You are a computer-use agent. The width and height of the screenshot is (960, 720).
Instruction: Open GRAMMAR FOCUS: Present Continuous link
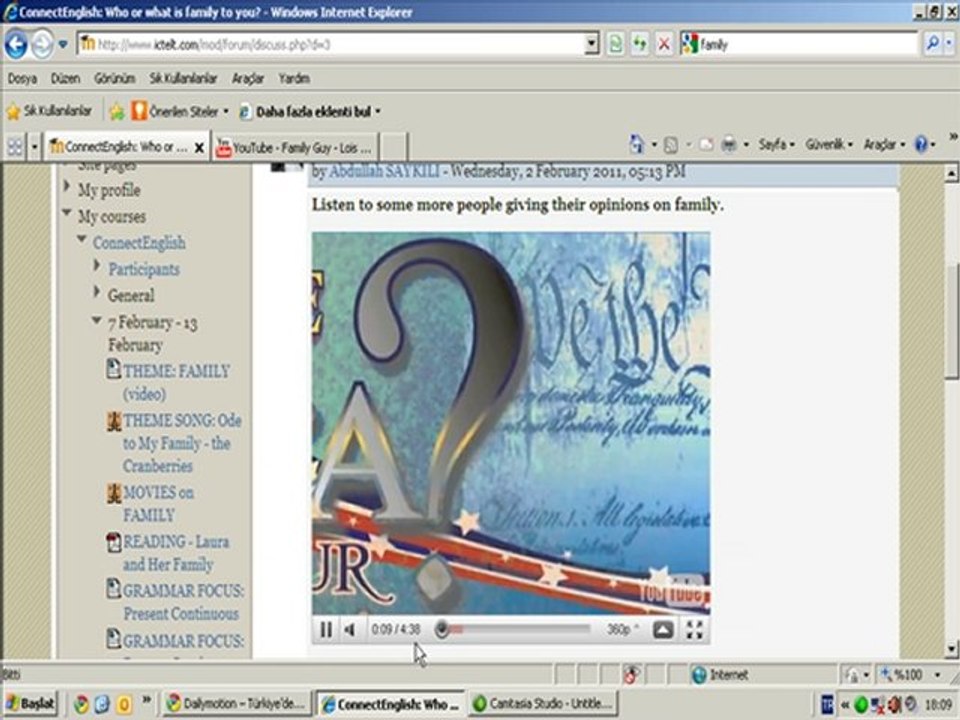pyautogui.click(x=182, y=602)
